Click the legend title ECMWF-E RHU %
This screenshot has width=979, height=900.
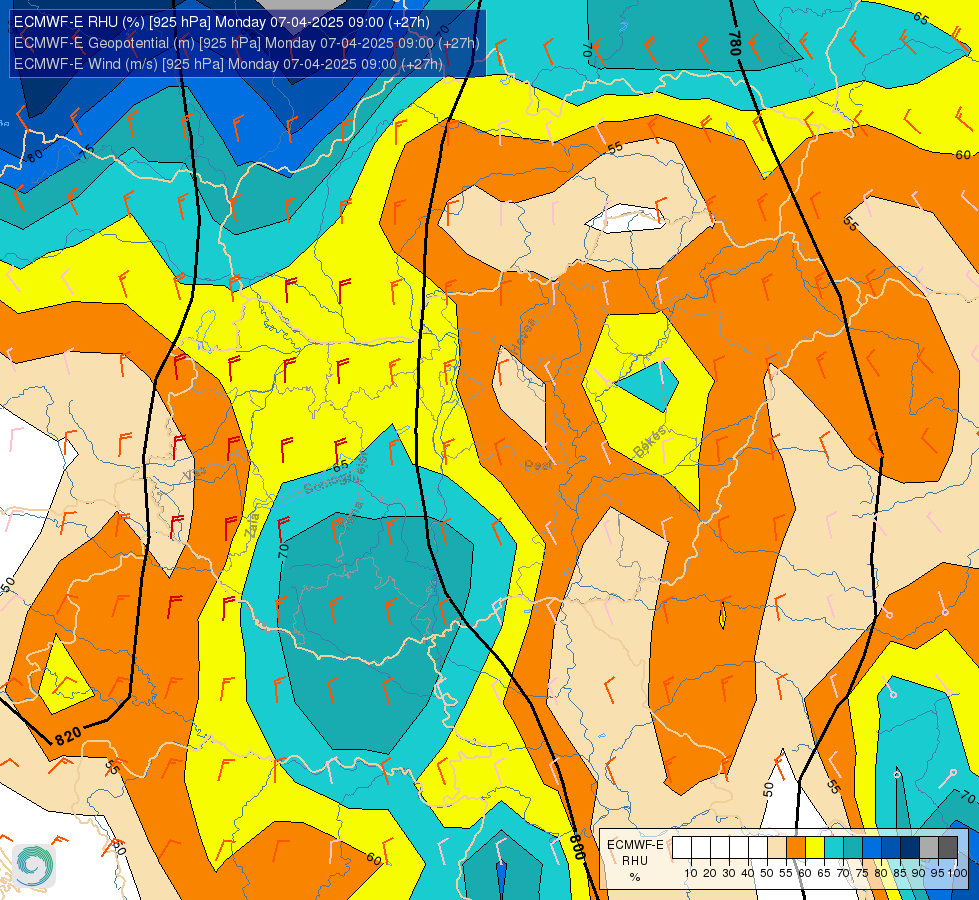[635, 861]
